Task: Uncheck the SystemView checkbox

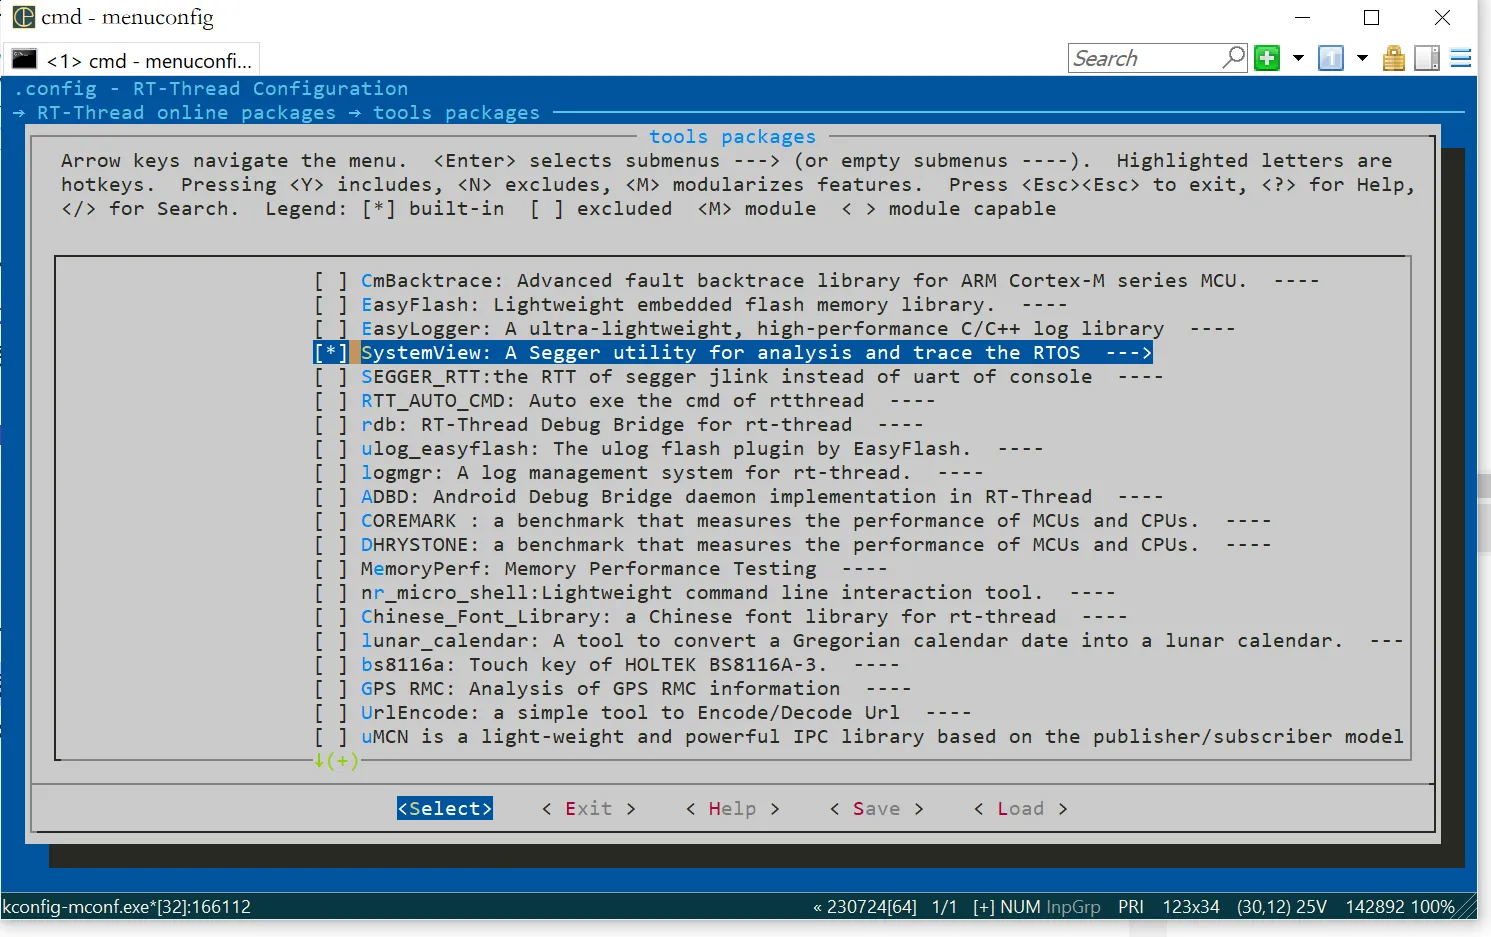Action: pyautogui.click(x=331, y=353)
